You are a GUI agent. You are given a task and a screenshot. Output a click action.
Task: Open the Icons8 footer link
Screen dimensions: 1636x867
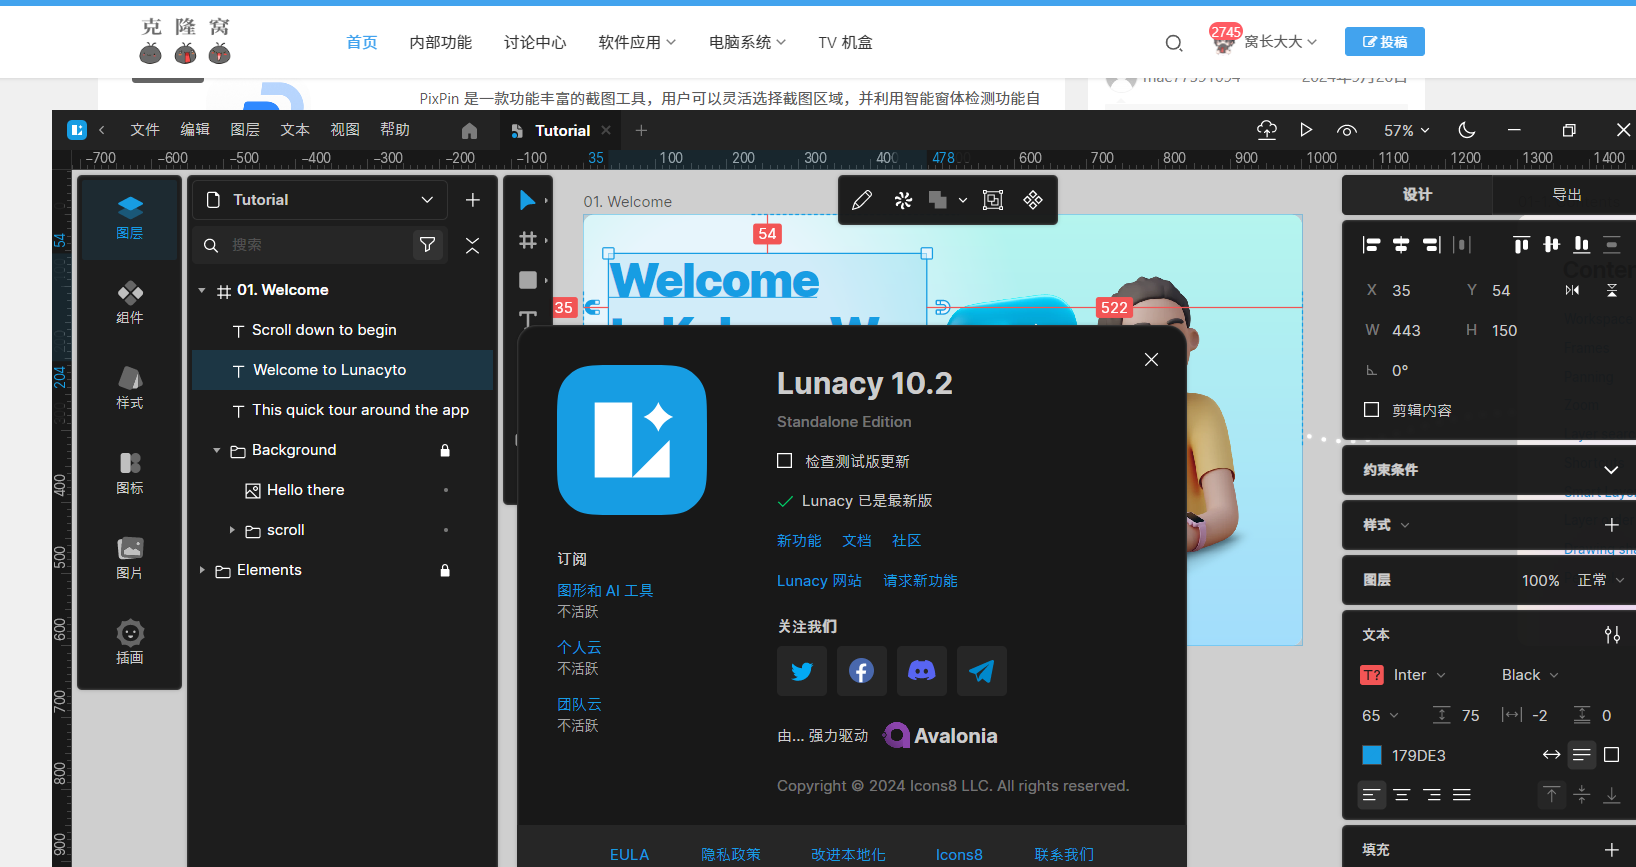pyautogui.click(x=959, y=855)
